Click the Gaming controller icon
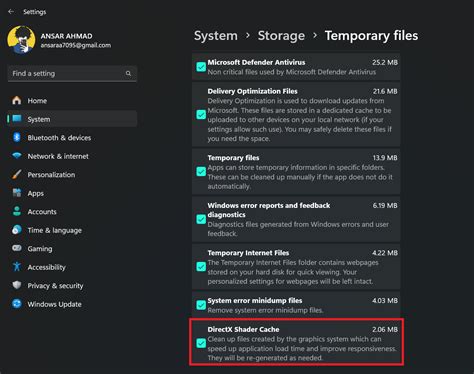The height and width of the screenshot is (374, 474). tap(17, 248)
